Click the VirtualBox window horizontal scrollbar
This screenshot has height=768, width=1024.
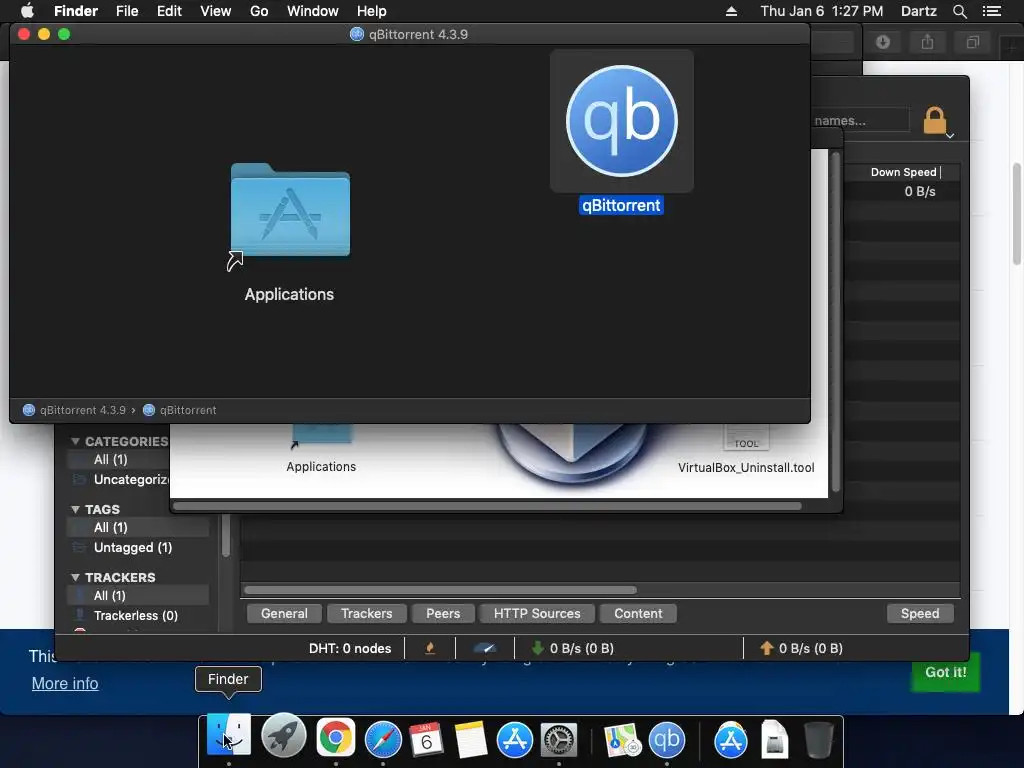coord(487,506)
